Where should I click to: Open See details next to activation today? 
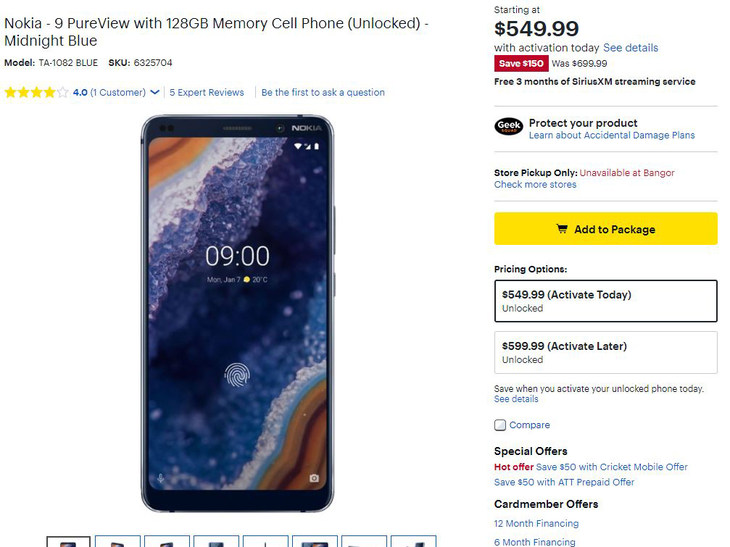click(x=630, y=47)
